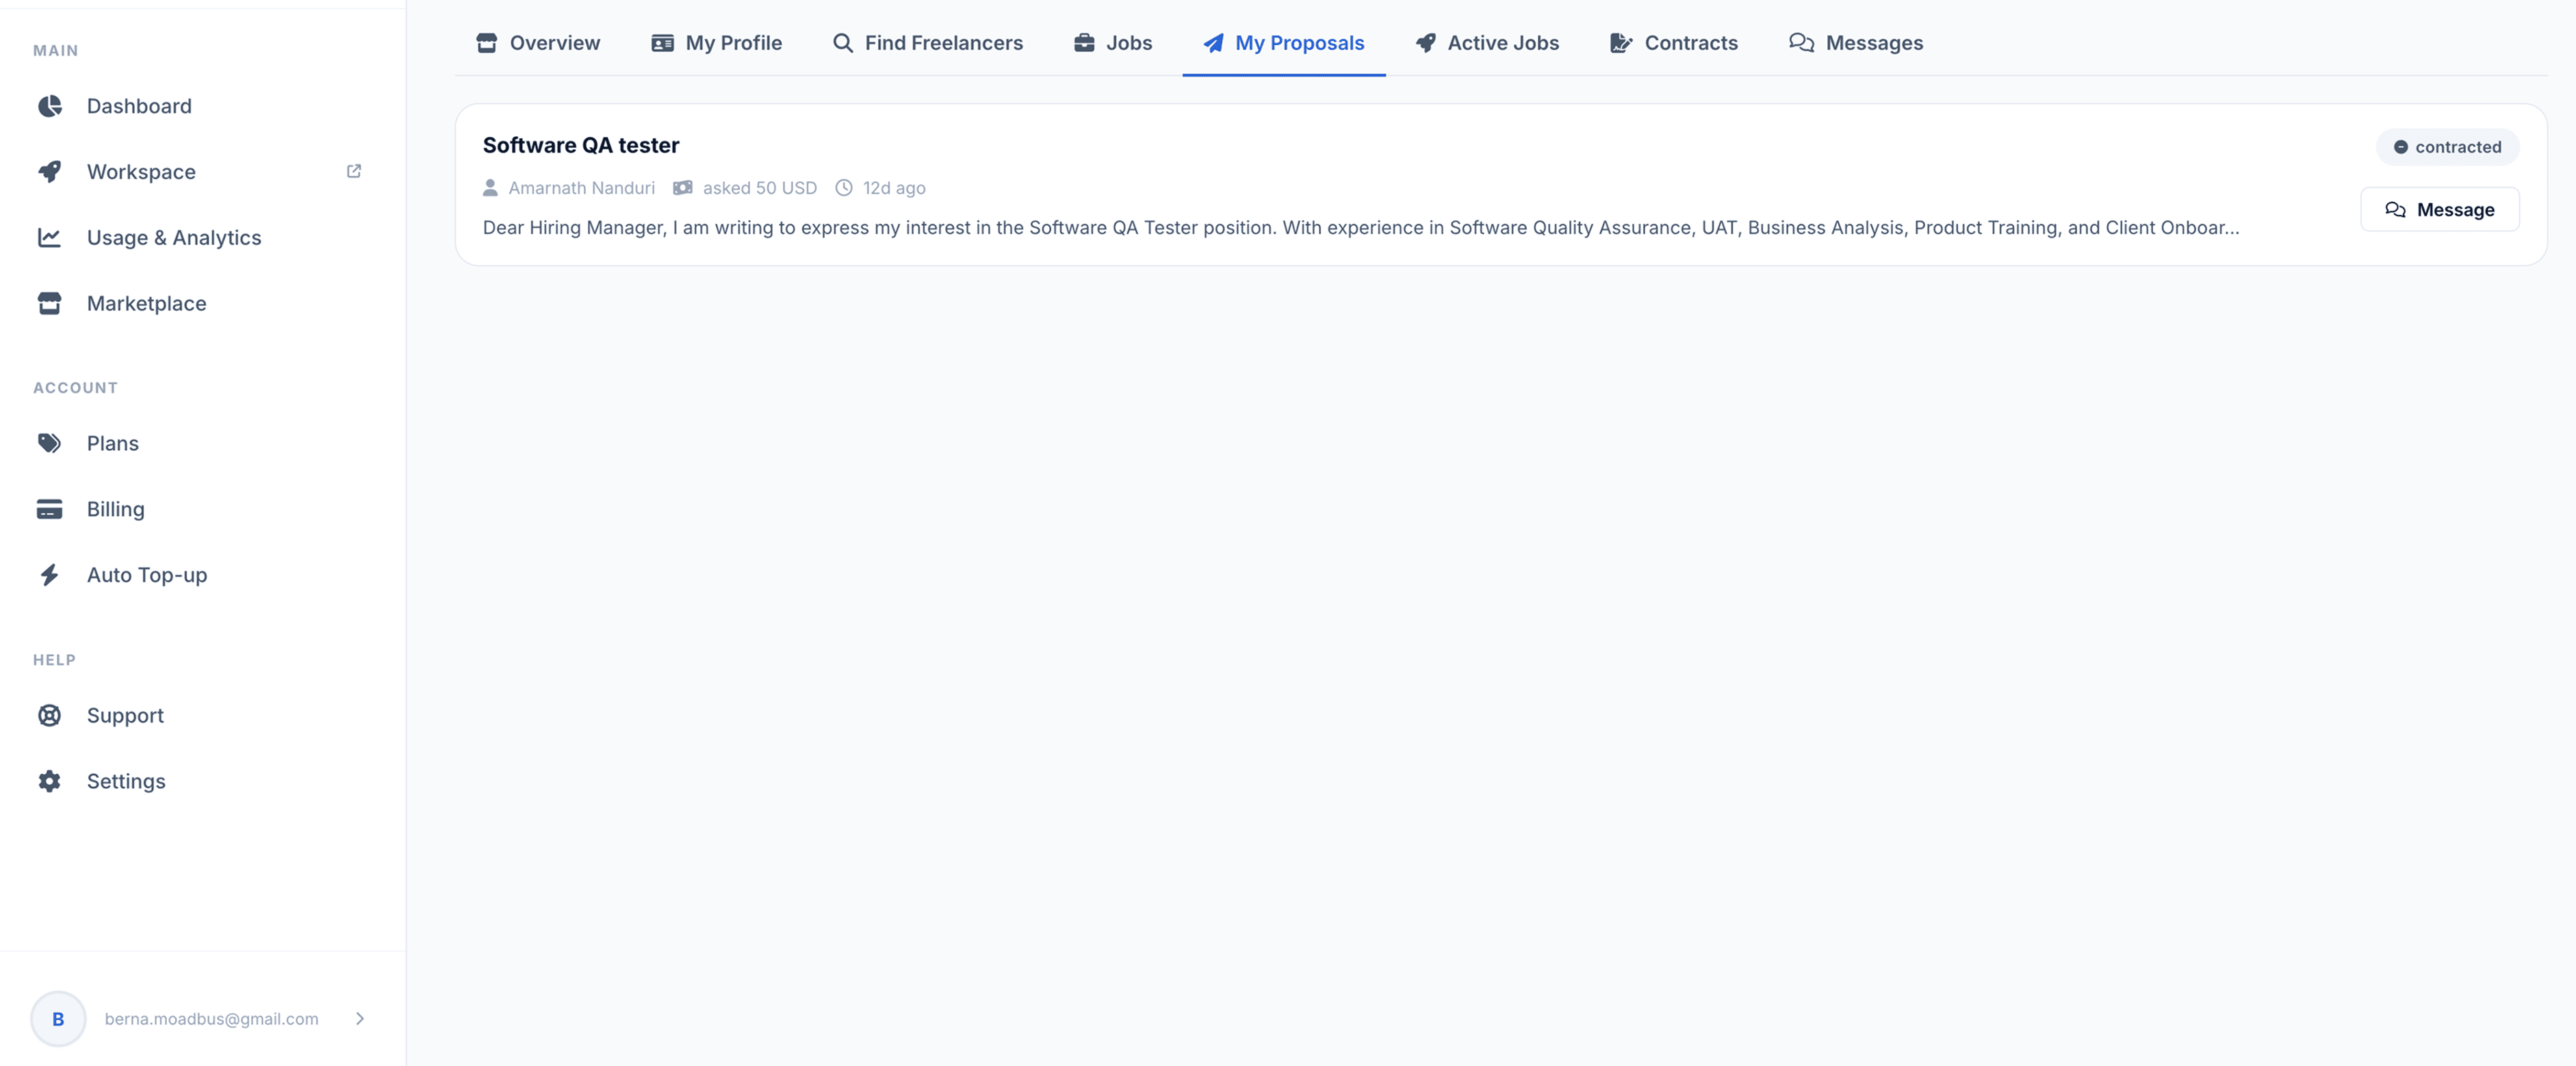Screen dimensions: 2576x1066
Task: Click the Workspace rocket icon in sidebar
Action: pyautogui.click(x=50, y=172)
